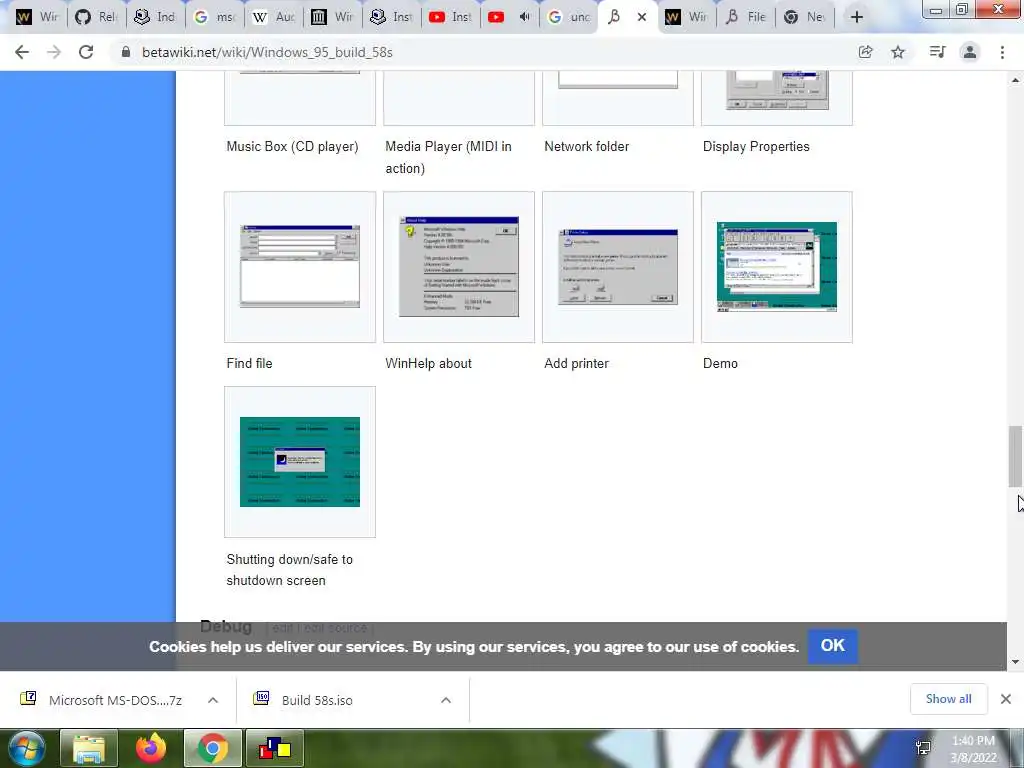Switch to the YouTube tab playing audio
The width and height of the screenshot is (1024, 768).
point(510,17)
